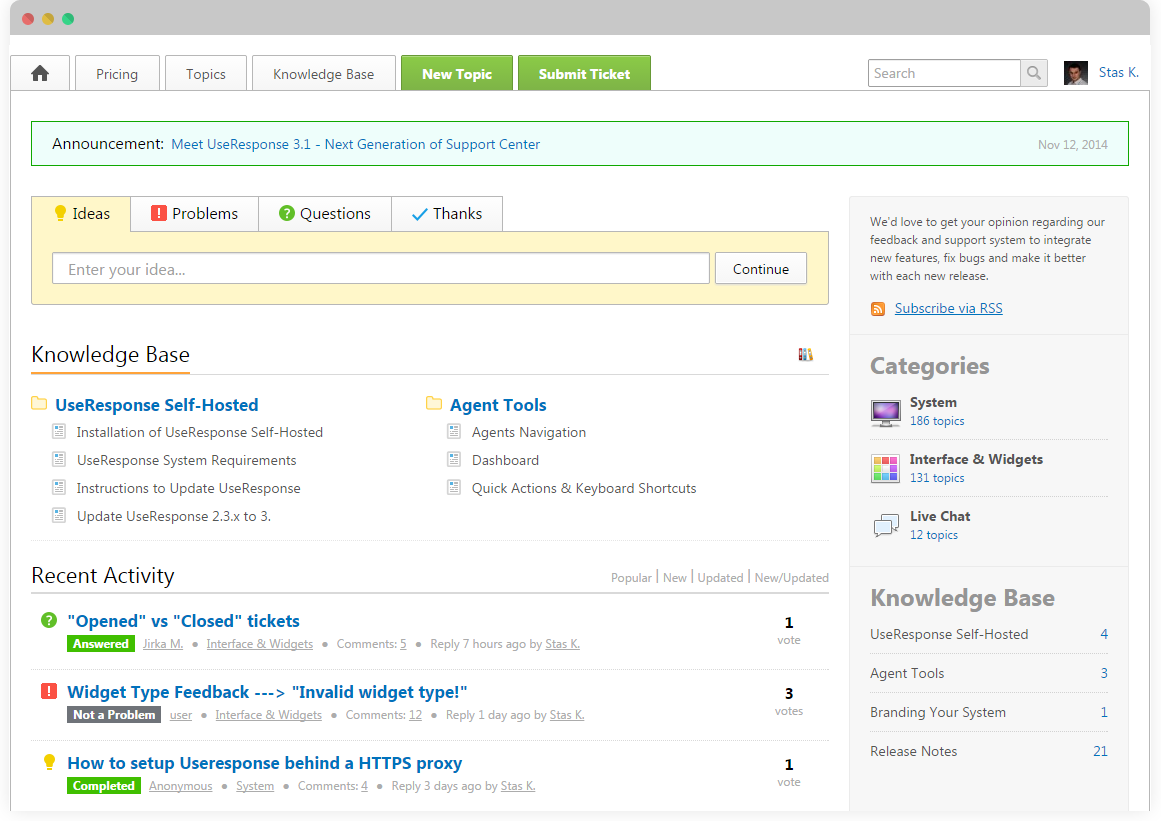Screen dimensions: 1161x821
Task: Open the Pricing tab
Action: point(117,74)
